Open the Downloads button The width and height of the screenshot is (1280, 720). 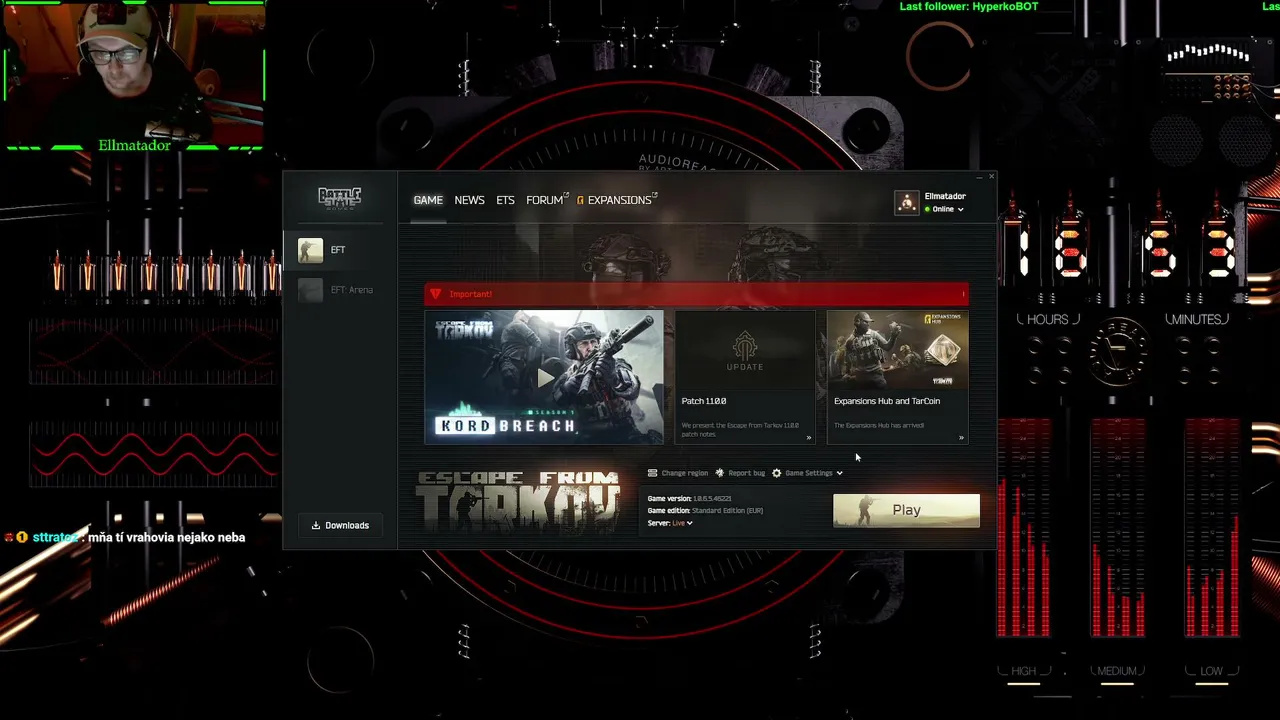point(340,525)
